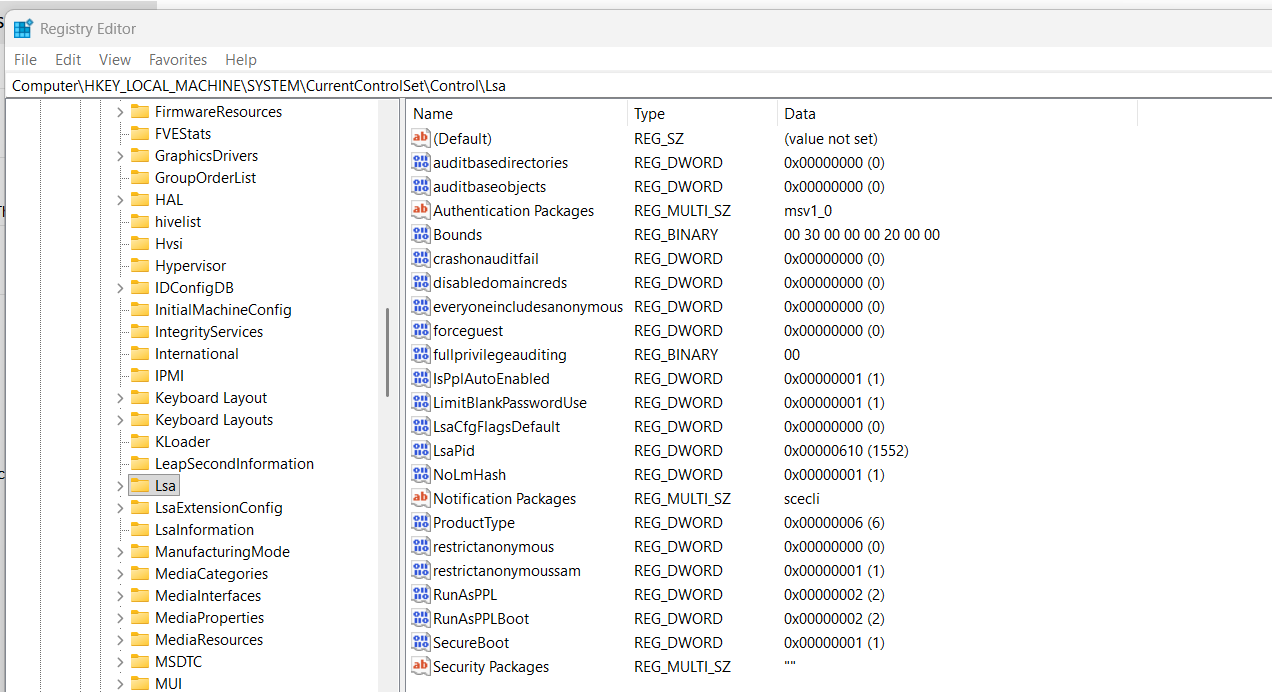Click the Bounds binary value icon
This screenshot has height=692, width=1272.
(x=421, y=235)
